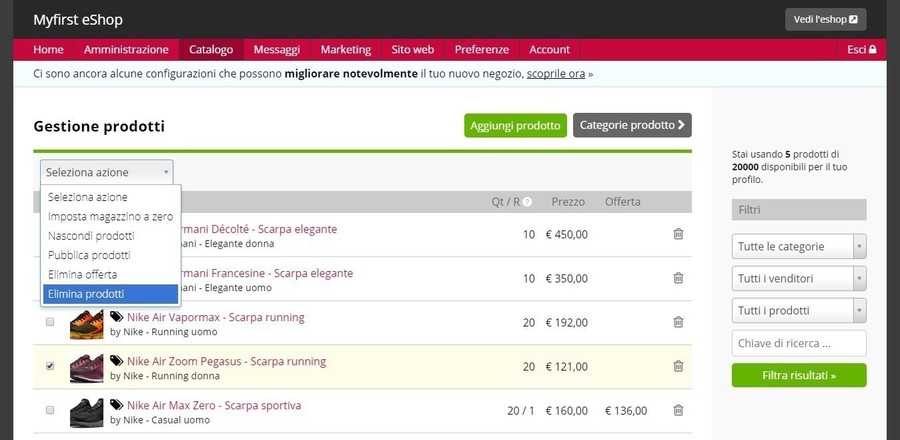Click the € 450,00 price value
Screen dimensions: 900x440
pos(567,235)
